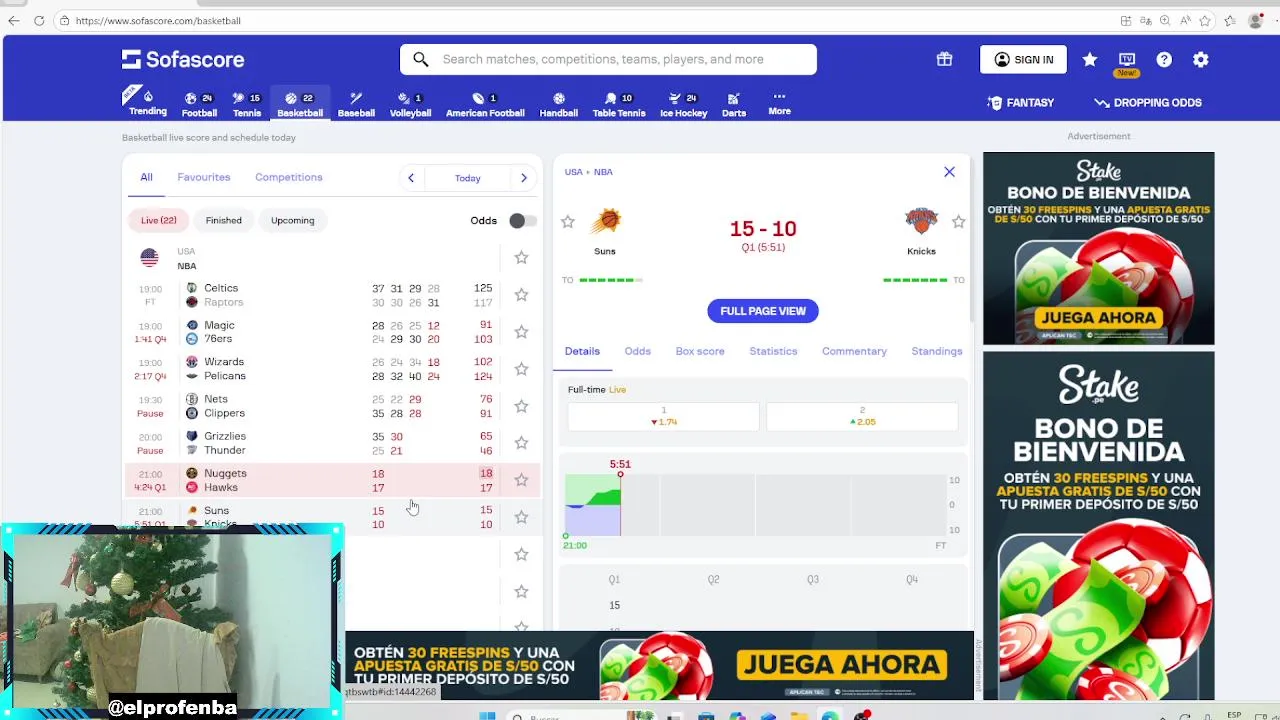Image resolution: width=1280 pixels, height=720 pixels.
Task: Open the Ice Hockey section
Action: point(684,104)
